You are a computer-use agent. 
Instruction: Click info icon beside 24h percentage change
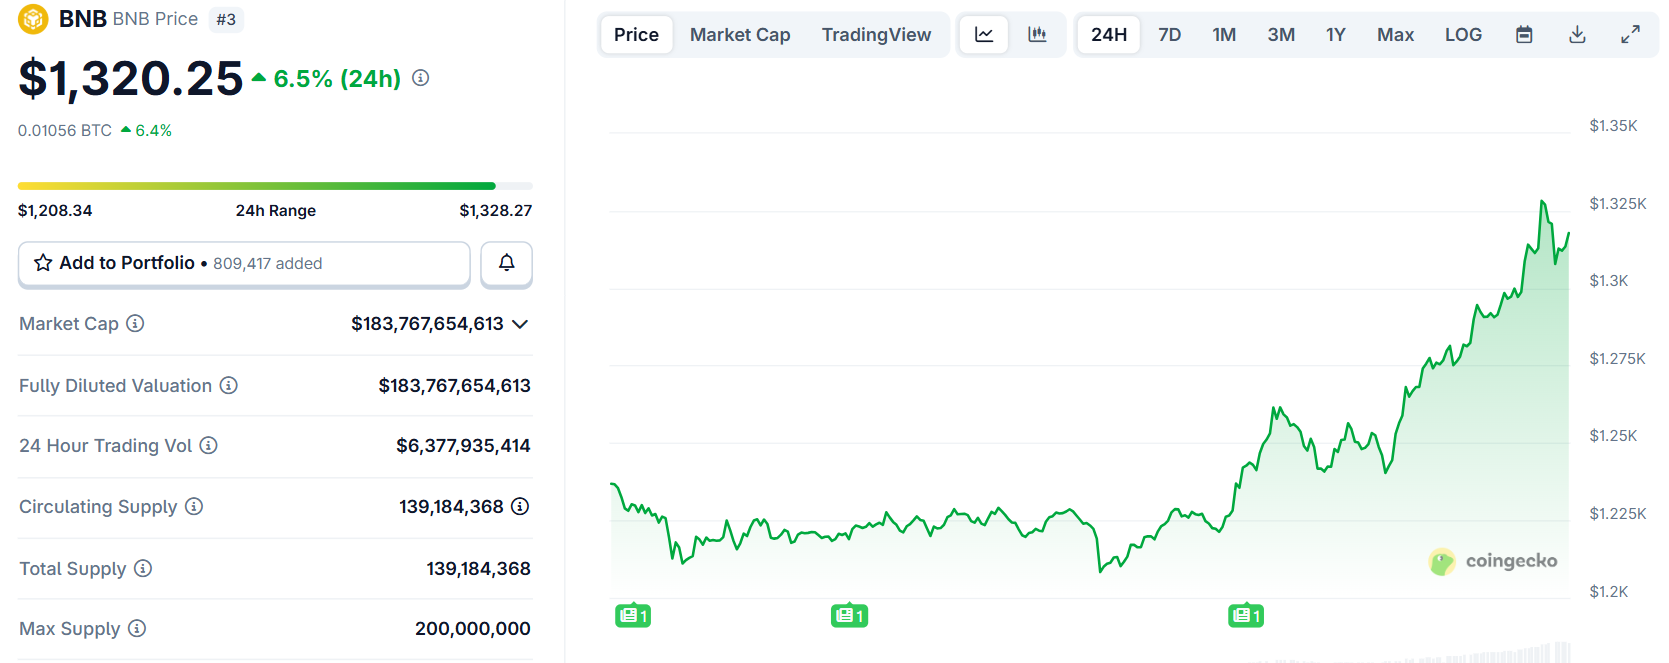tap(421, 78)
